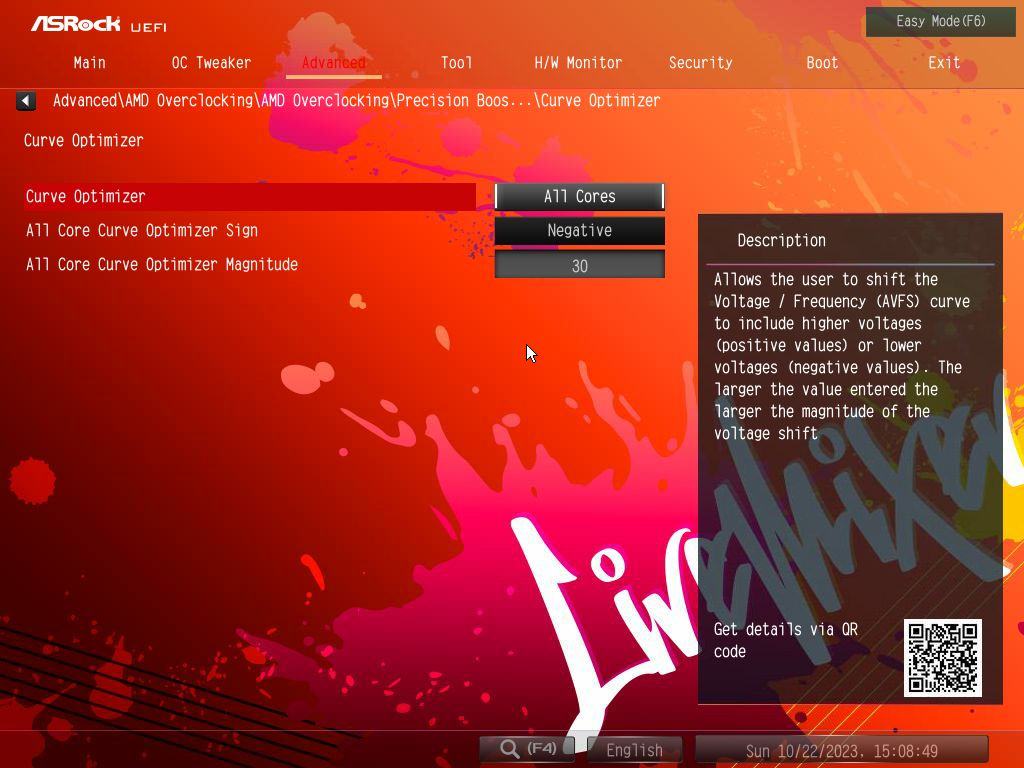Viewport: 1024px width, 768px height.
Task: Open the Exit tab
Action: pos(944,63)
